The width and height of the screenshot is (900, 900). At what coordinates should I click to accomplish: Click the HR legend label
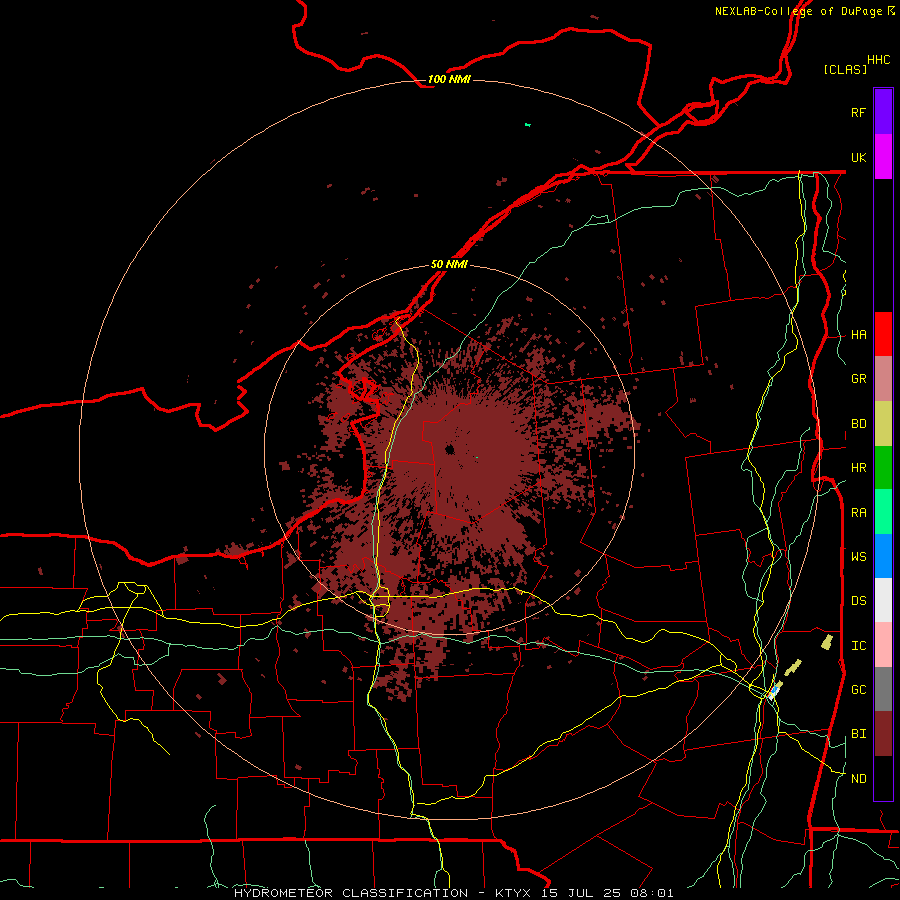(x=858, y=468)
